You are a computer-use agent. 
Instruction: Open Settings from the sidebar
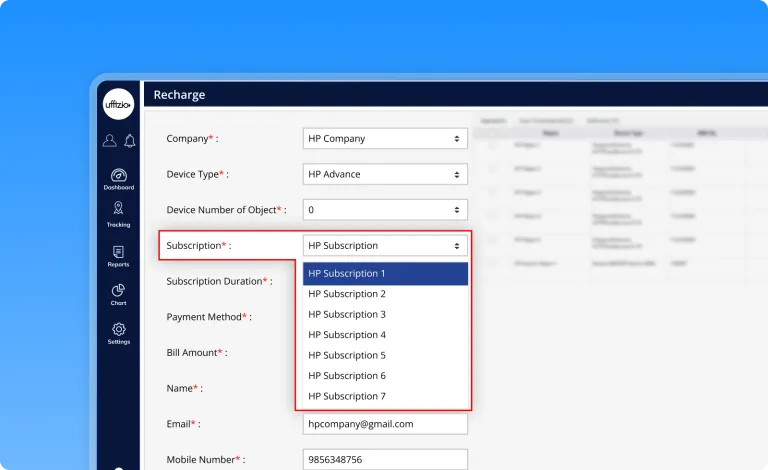(118, 333)
